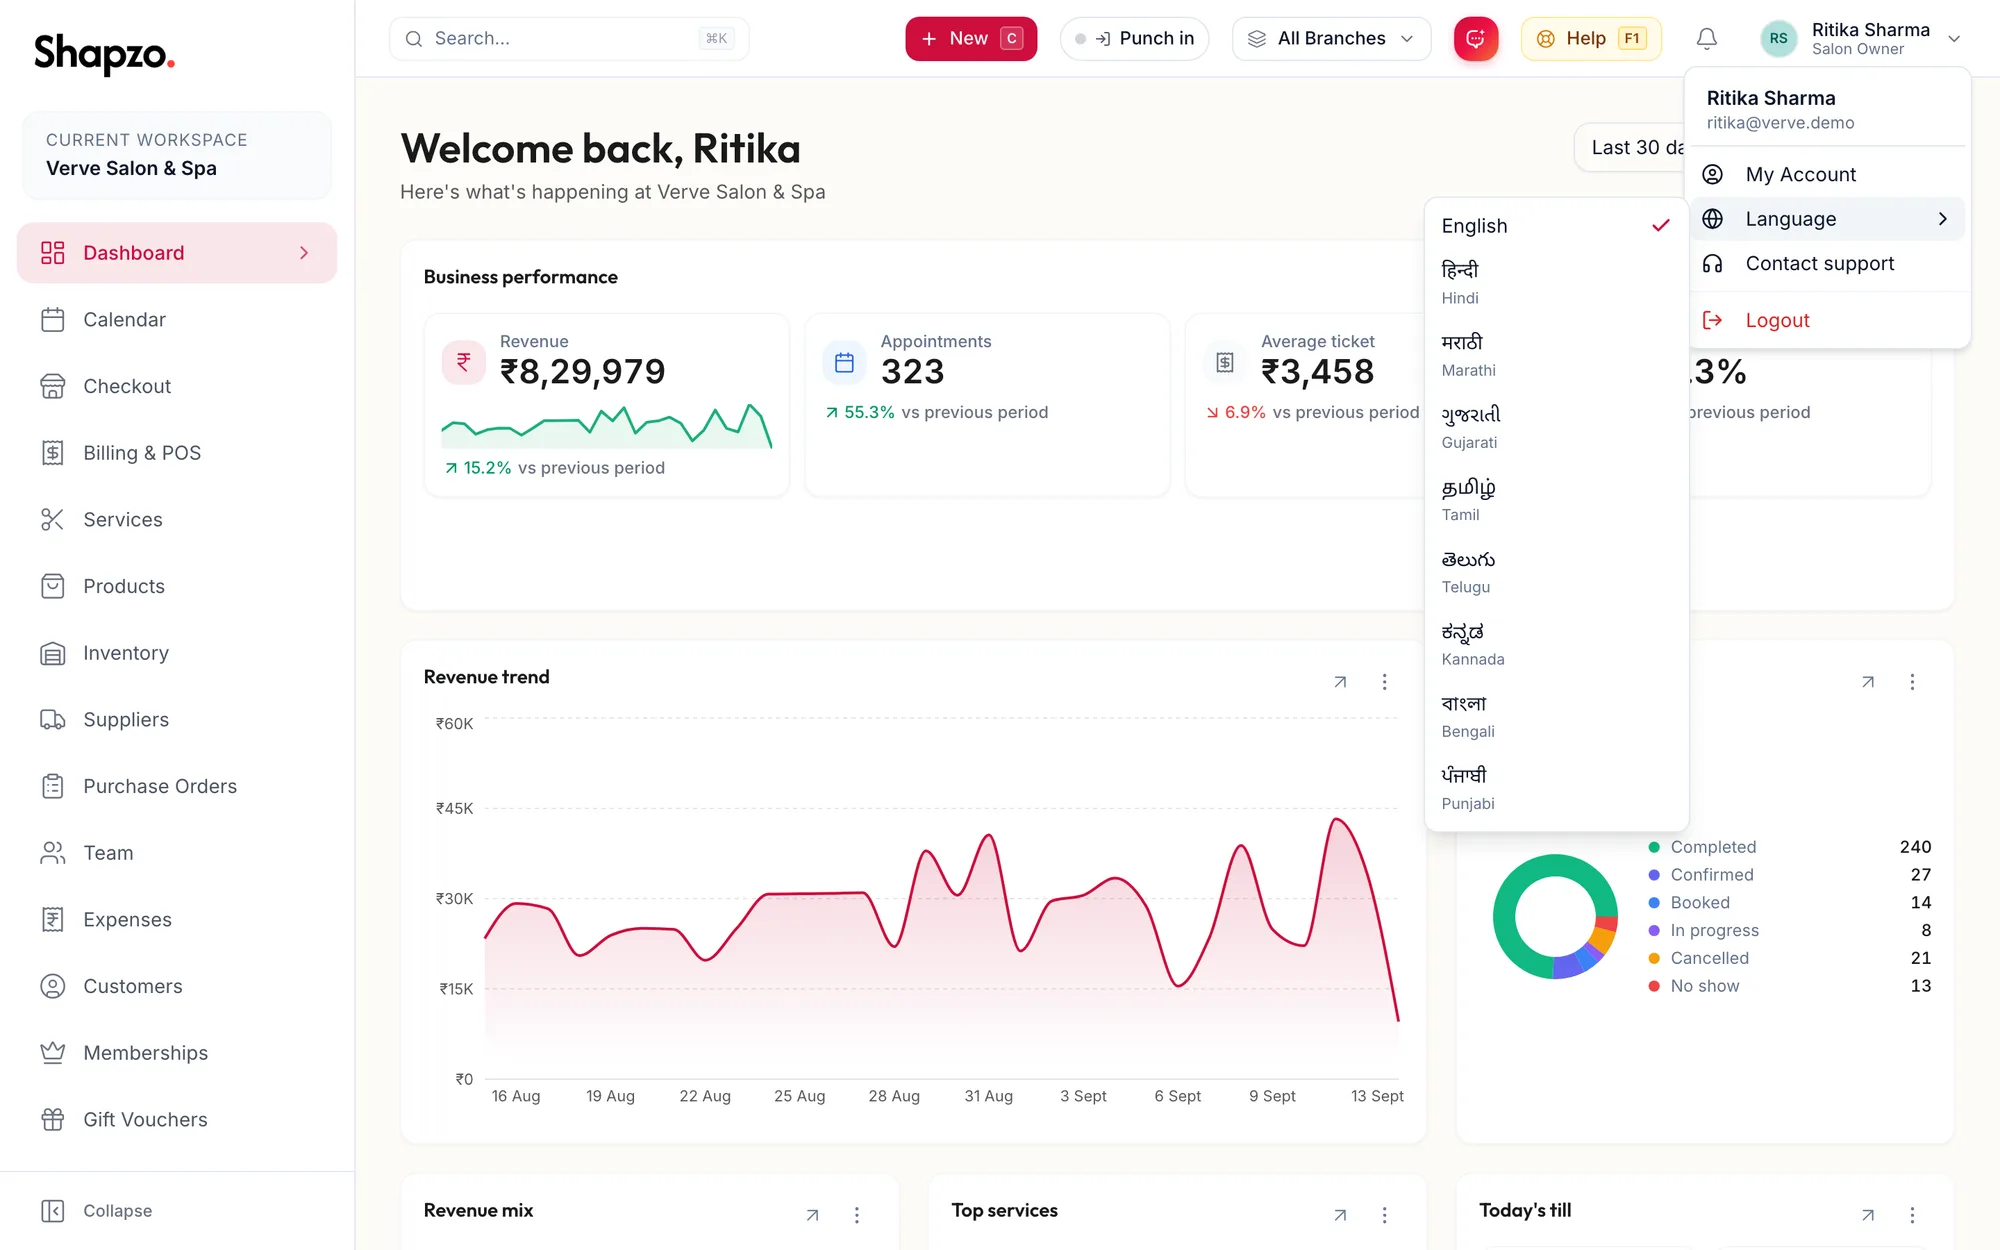The width and height of the screenshot is (2000, 1250).
Task: Open Inventory section
Action: tap(177, 653)
